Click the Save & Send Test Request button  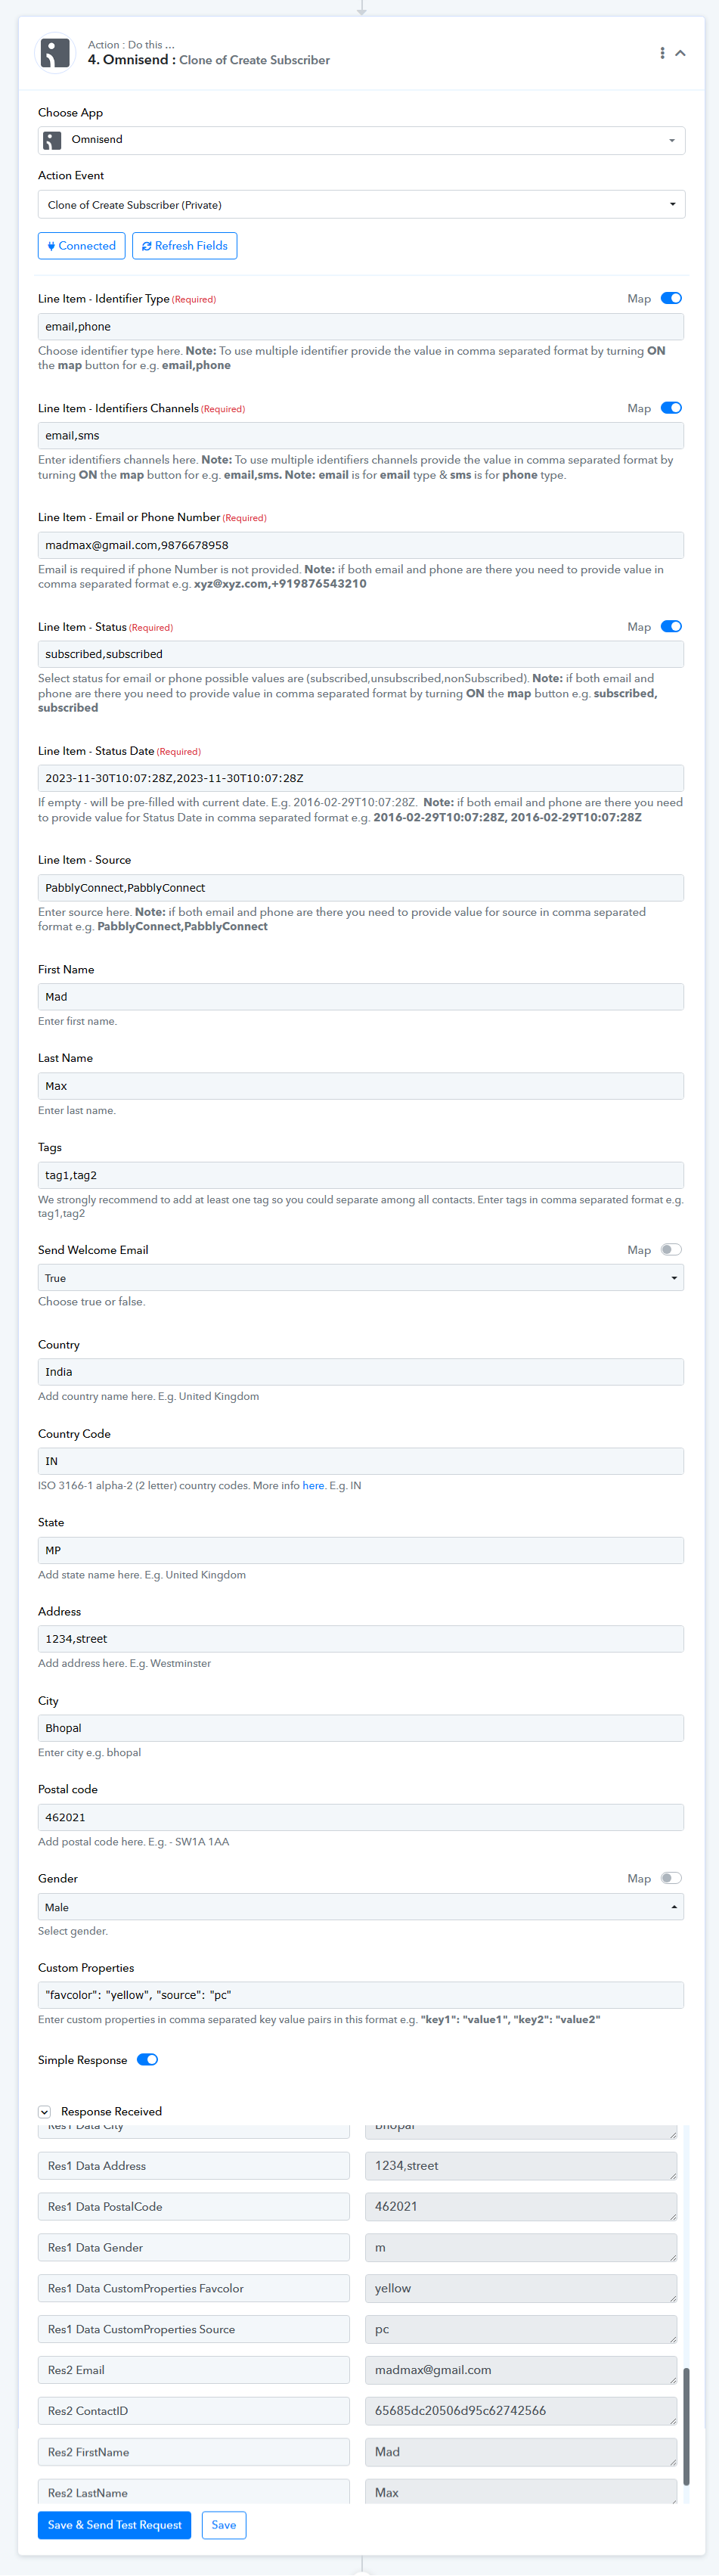click(x=115, y=2525)
